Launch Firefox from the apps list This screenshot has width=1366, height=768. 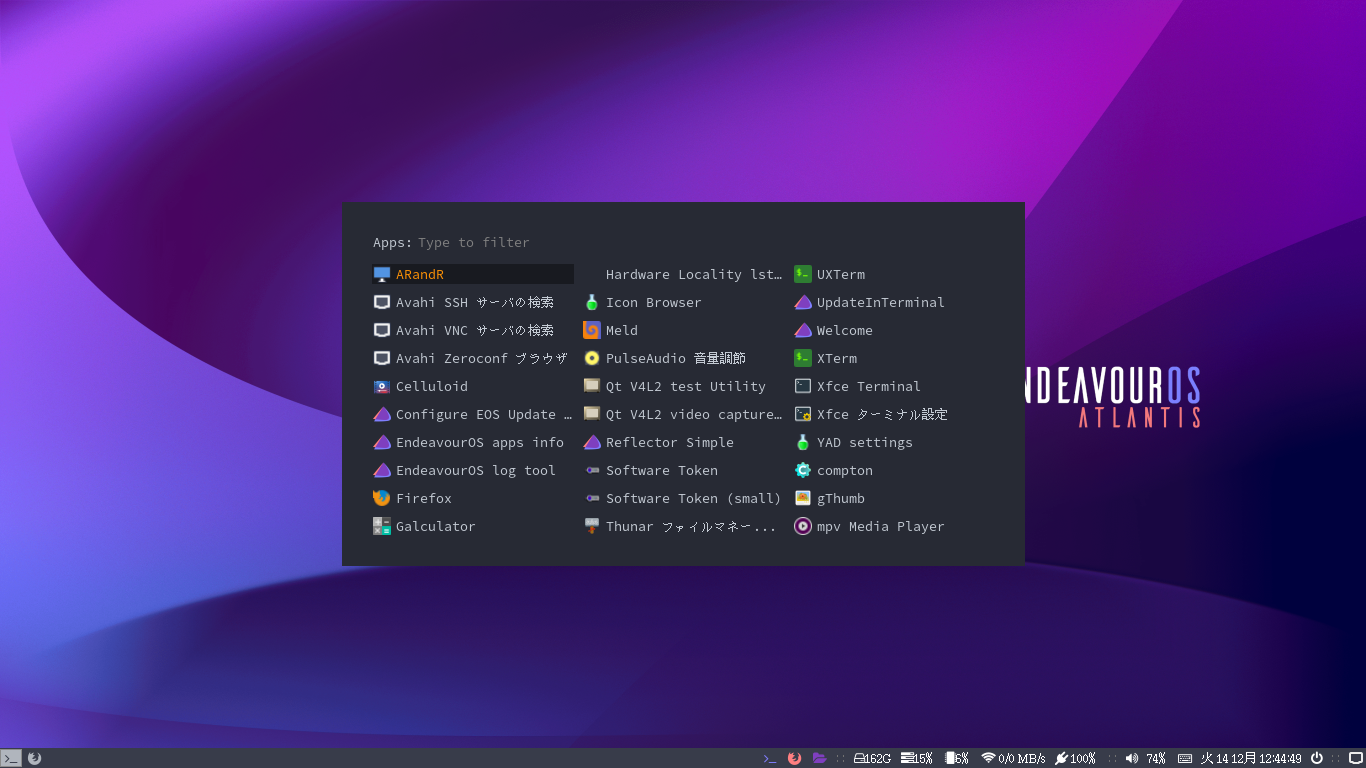[473, 498]
